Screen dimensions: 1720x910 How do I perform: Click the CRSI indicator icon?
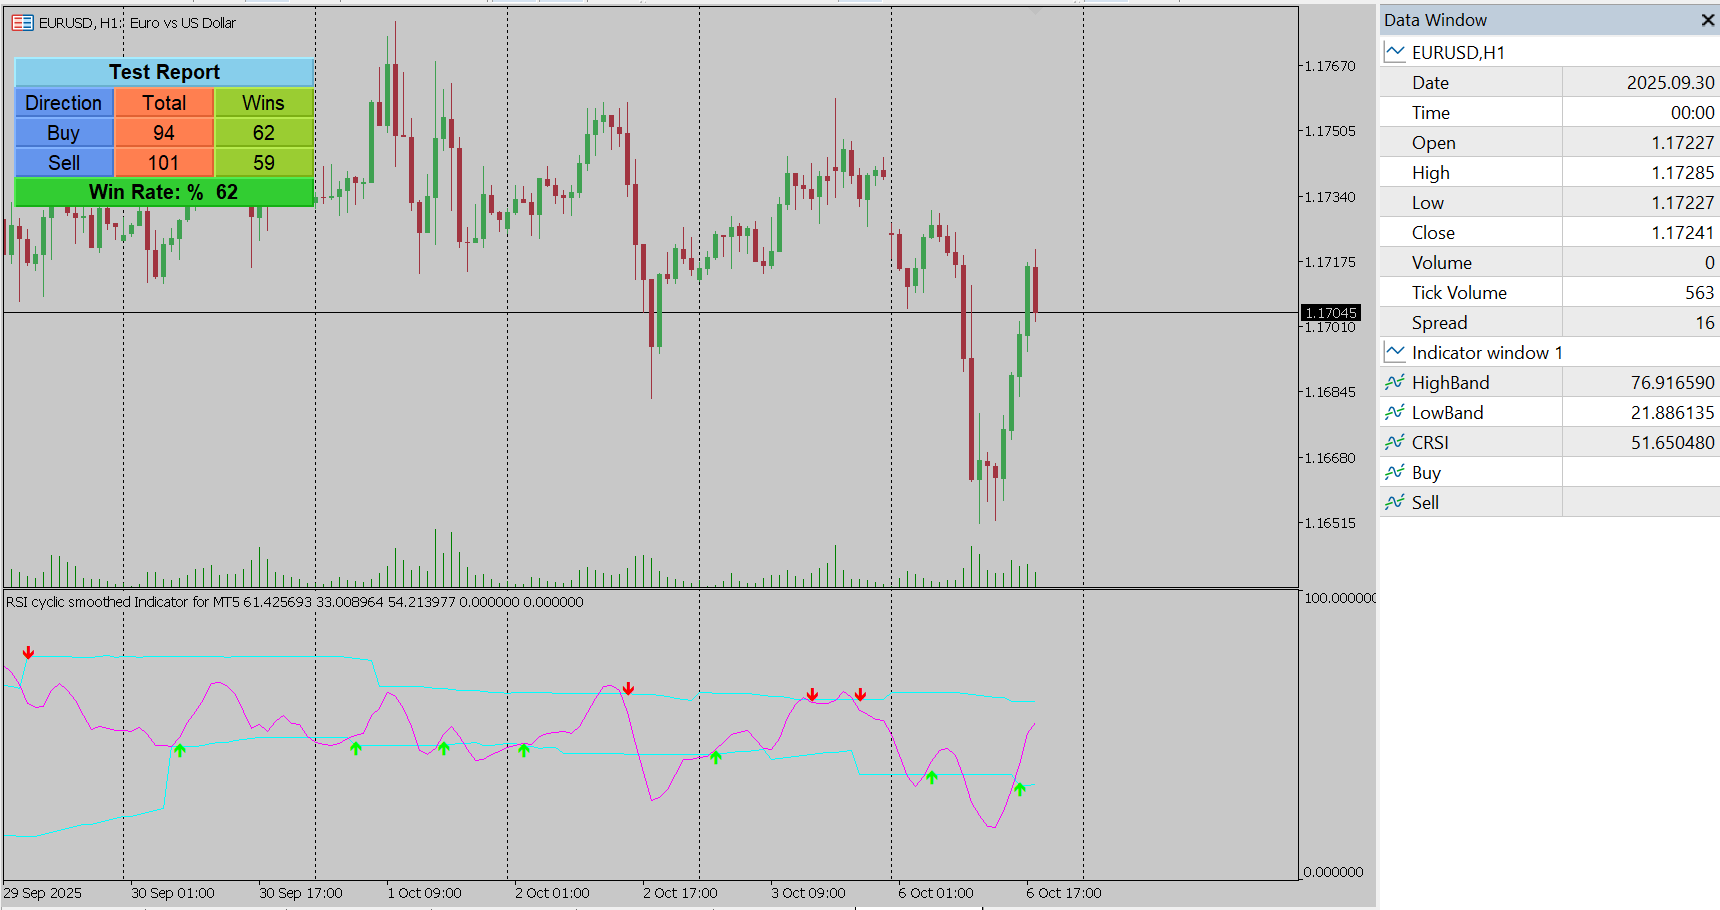click(x=1395, y=442)
